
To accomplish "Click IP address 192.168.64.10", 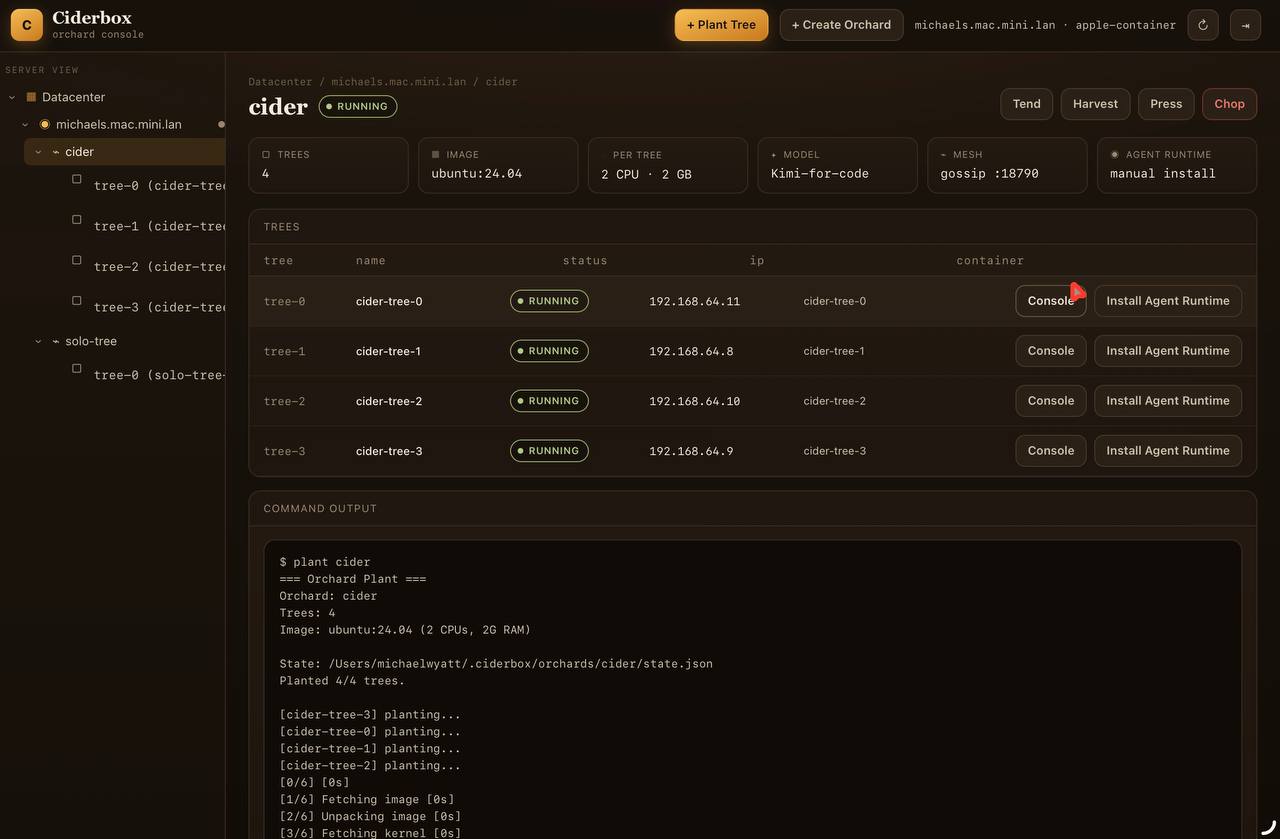I will coord(694,401).
